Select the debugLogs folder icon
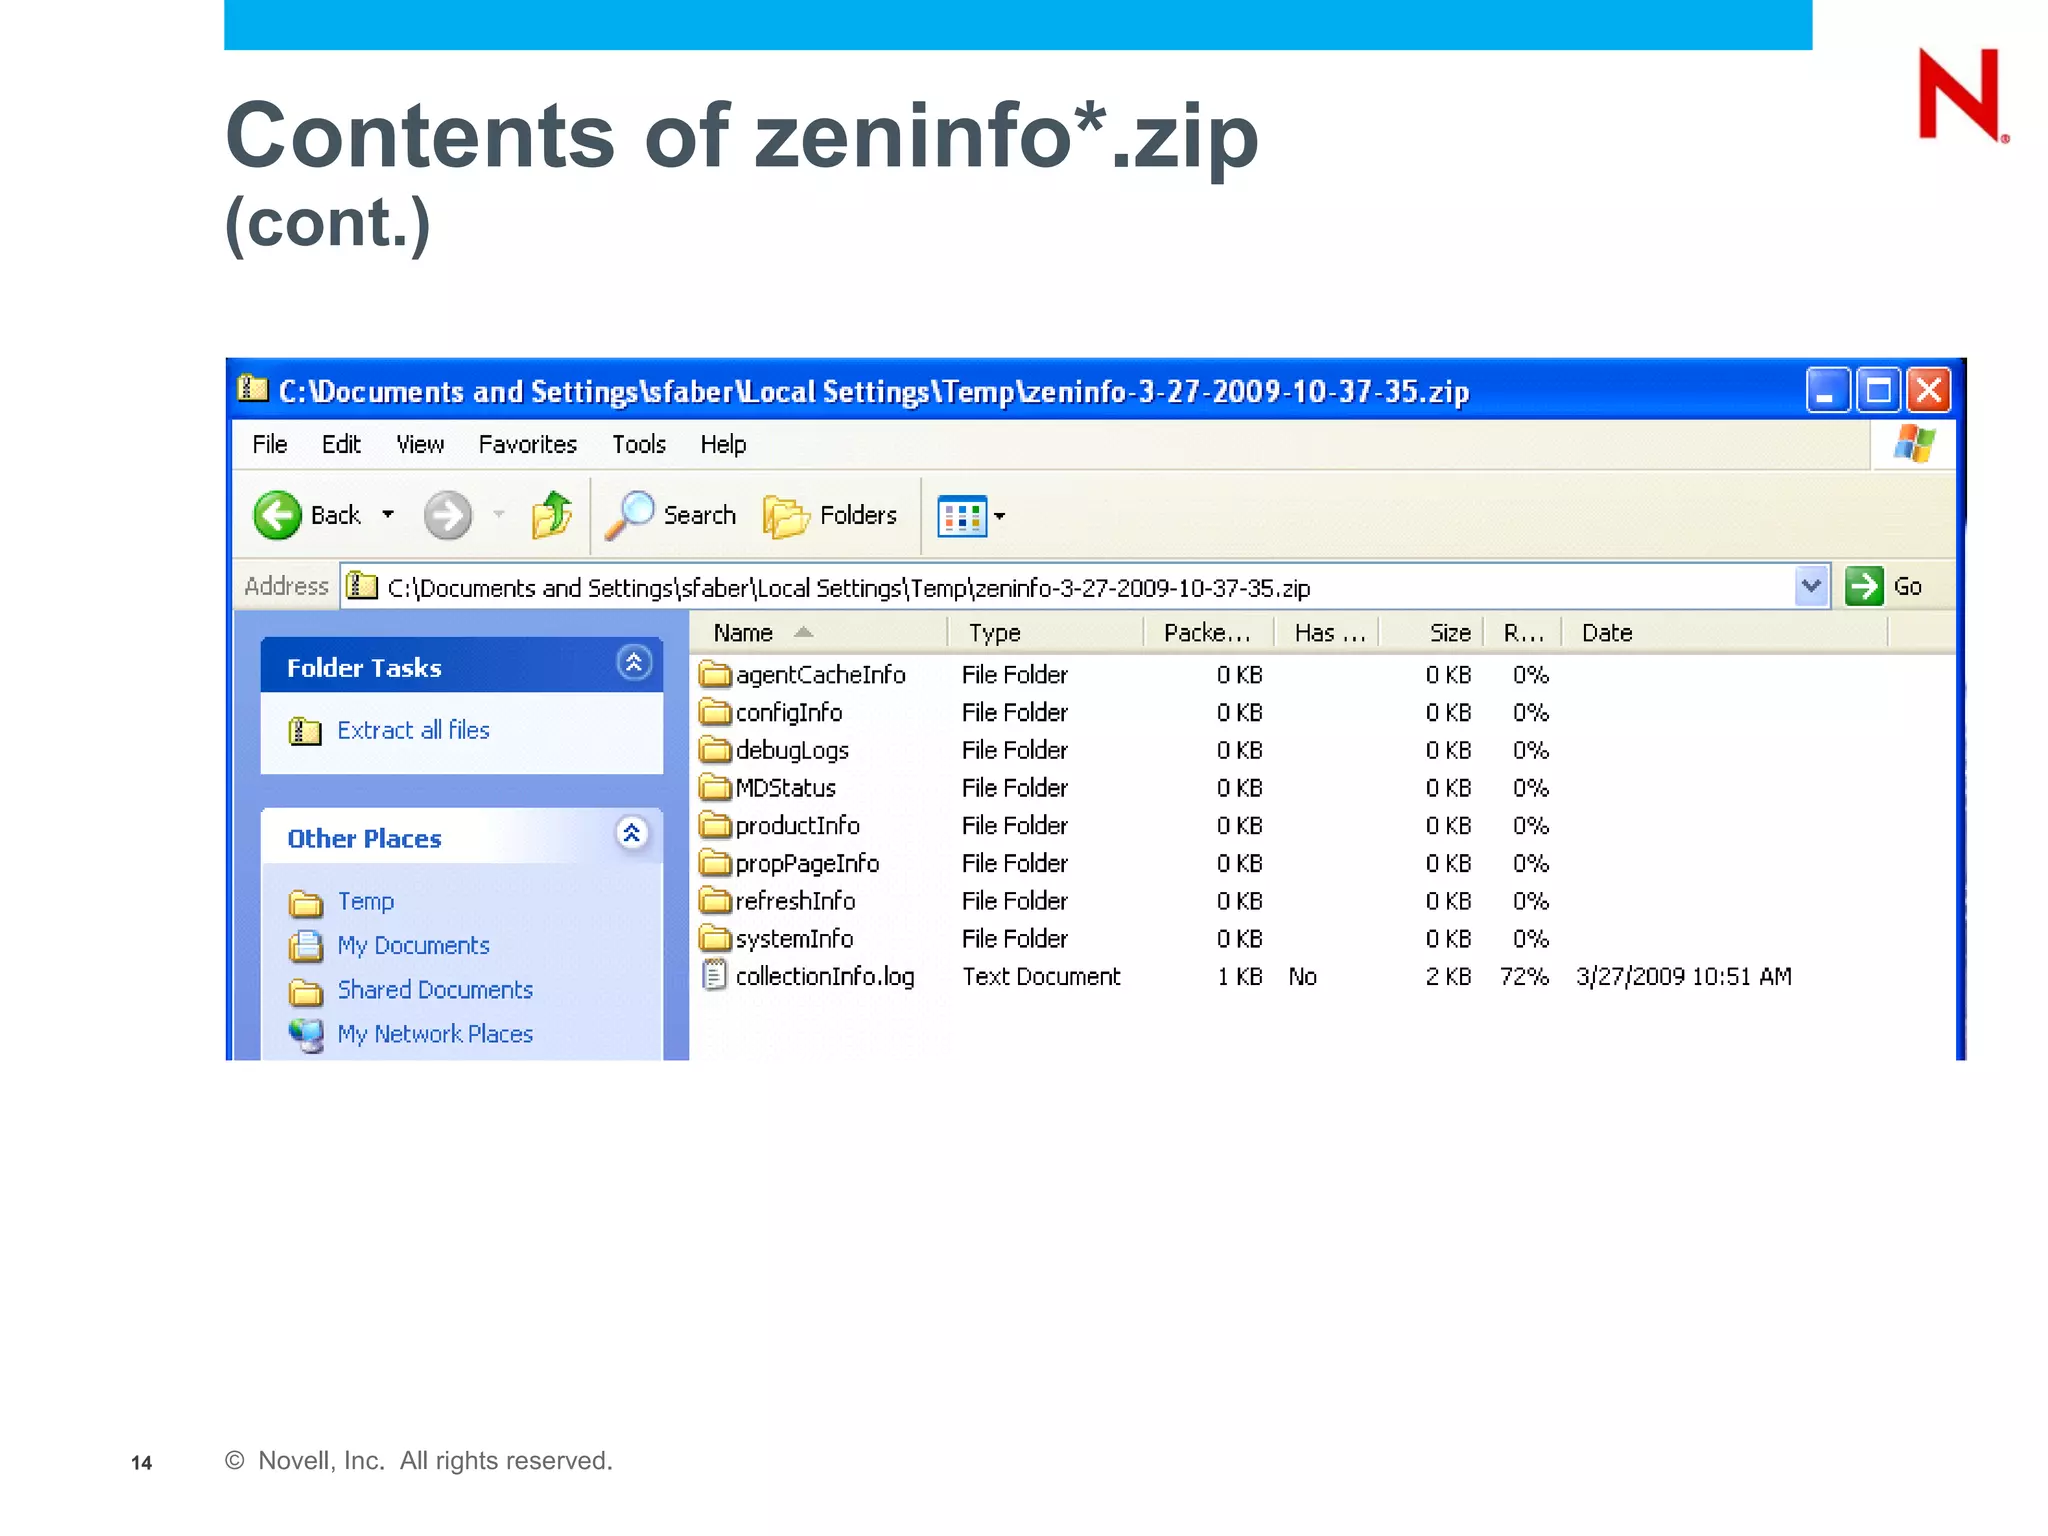This screenshot has height=1536, width=2048. [715, 750]
